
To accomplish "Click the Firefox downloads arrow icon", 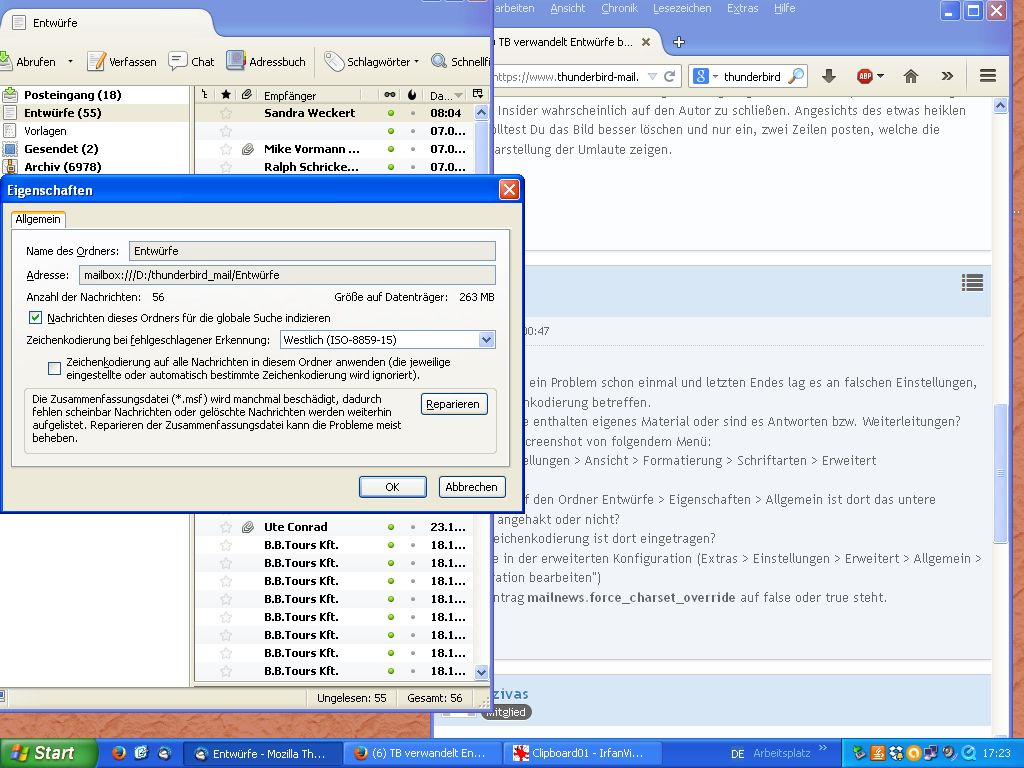I will pyautogui.click(x=828, y=76).
